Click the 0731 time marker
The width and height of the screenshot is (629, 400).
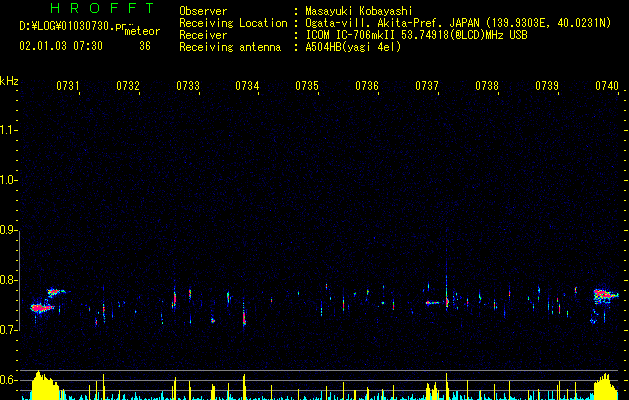click(x=67, y=86)
